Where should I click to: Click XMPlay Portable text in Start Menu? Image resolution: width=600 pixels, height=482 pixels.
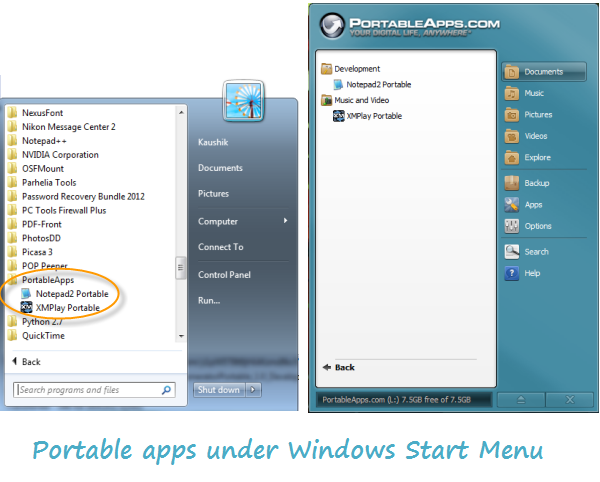pos(68,308)
